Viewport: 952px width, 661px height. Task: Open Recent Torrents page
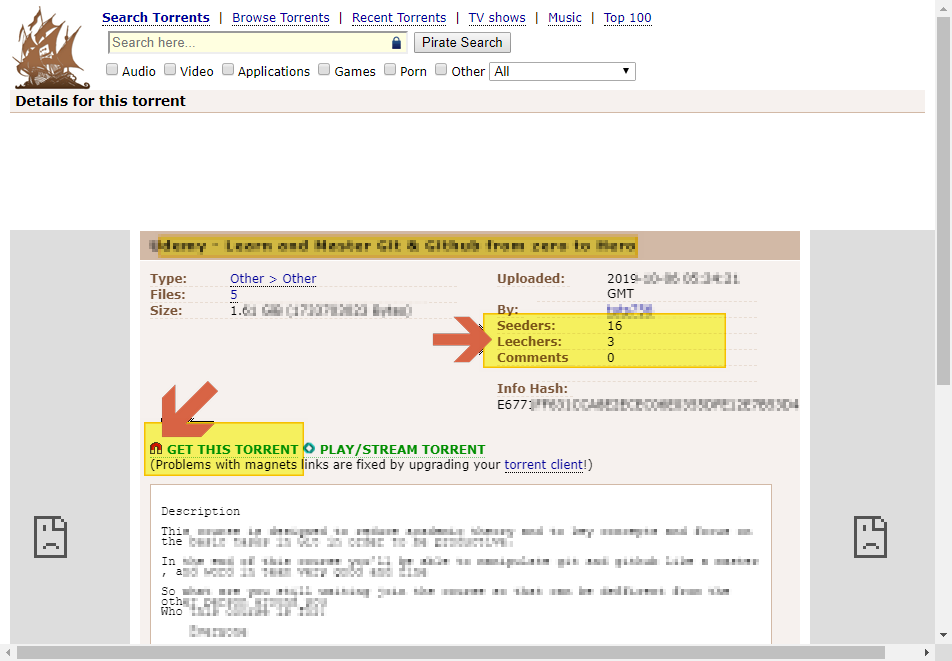click(x=399, y=18)
